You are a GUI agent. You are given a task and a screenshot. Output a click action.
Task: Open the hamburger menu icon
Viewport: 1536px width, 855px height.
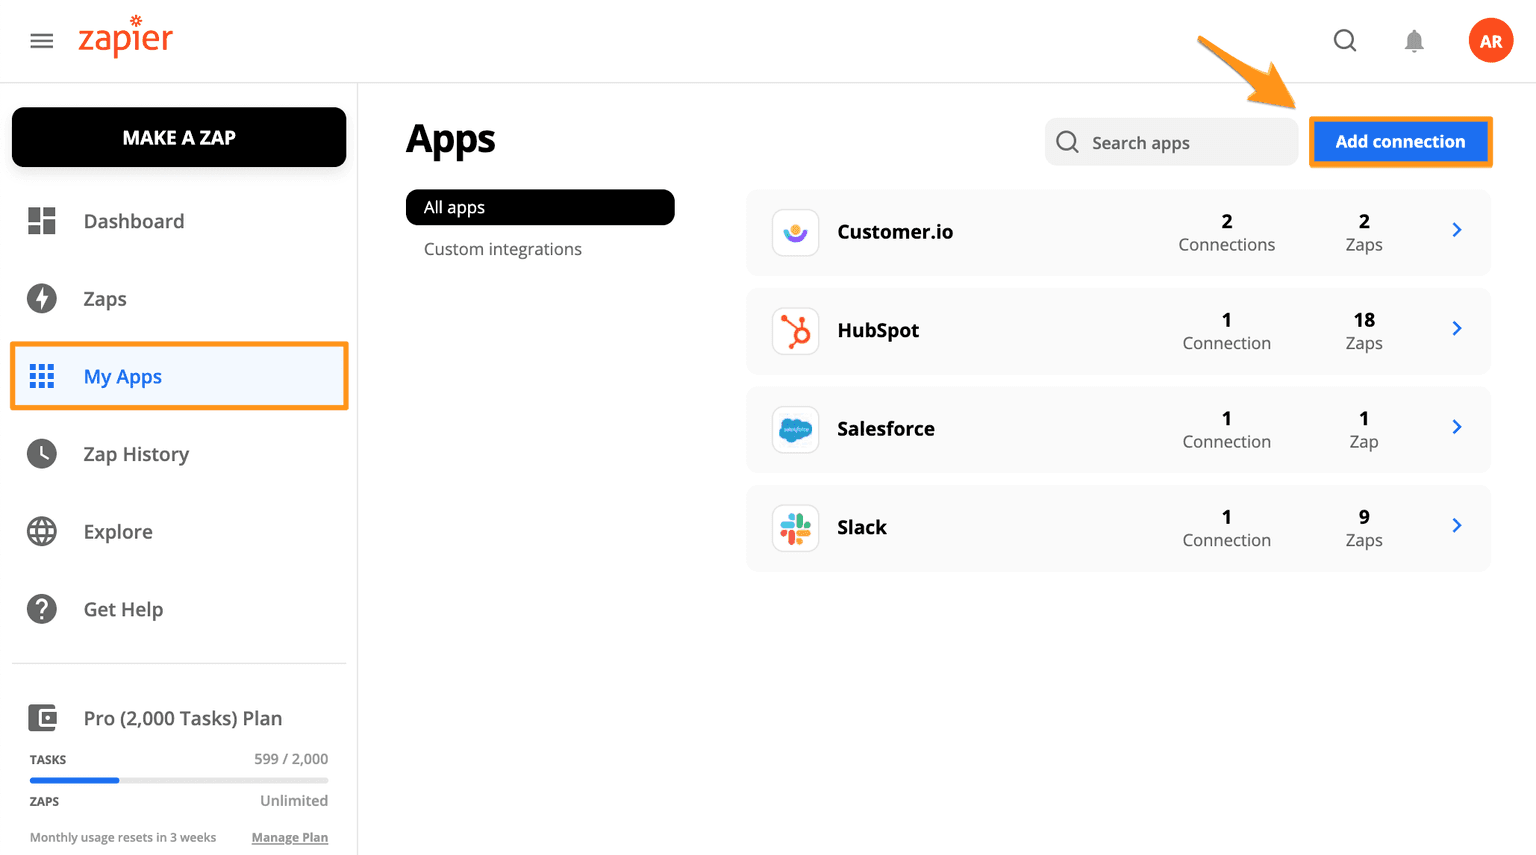coord(41,41)
